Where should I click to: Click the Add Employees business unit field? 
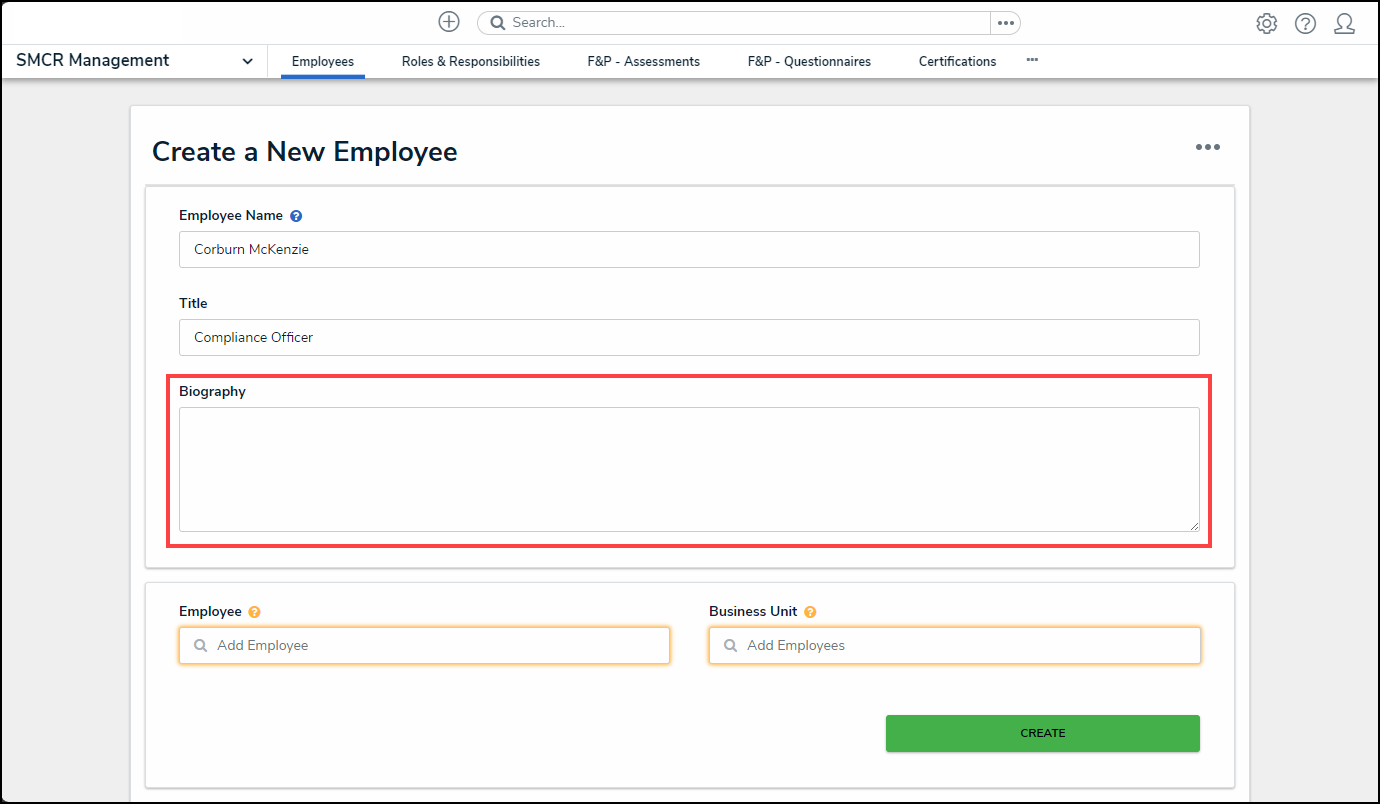click(x=954, y=646)
